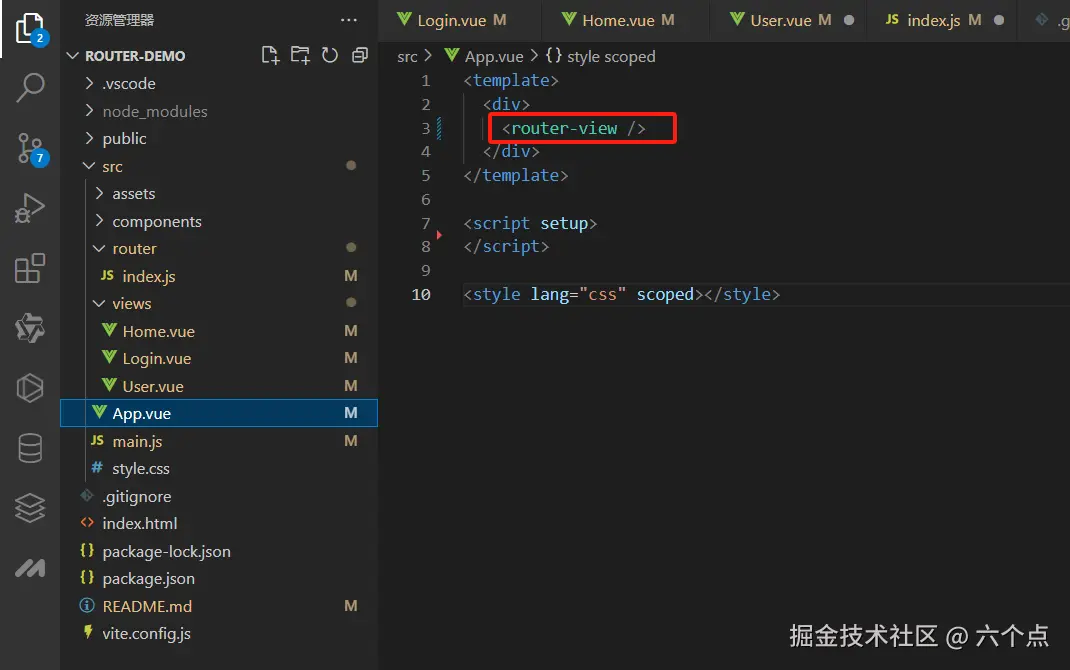Image resolution: width=1070 pixels, height=670 pixels.
Task: Switch to the index.js editor tab
Action: tap(942, 20)
